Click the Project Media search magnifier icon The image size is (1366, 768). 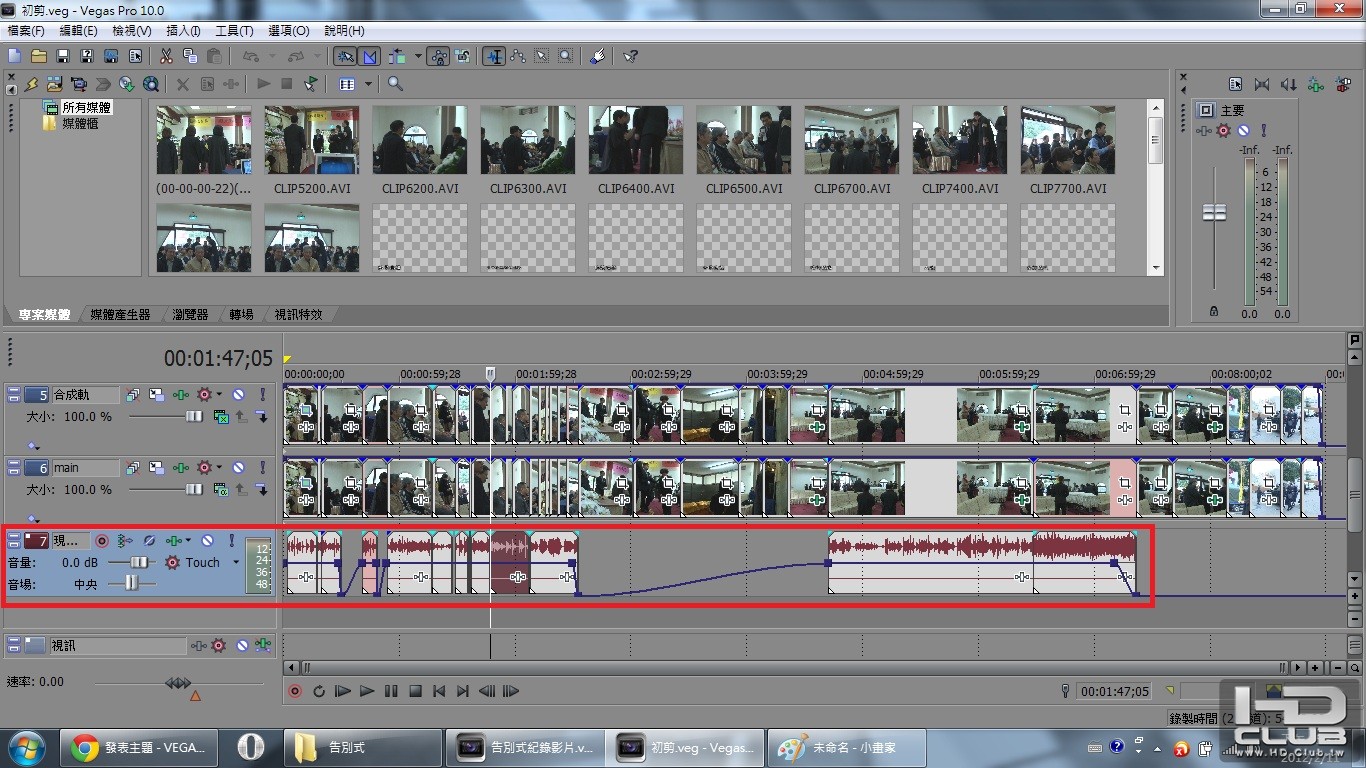click(395, 84)
